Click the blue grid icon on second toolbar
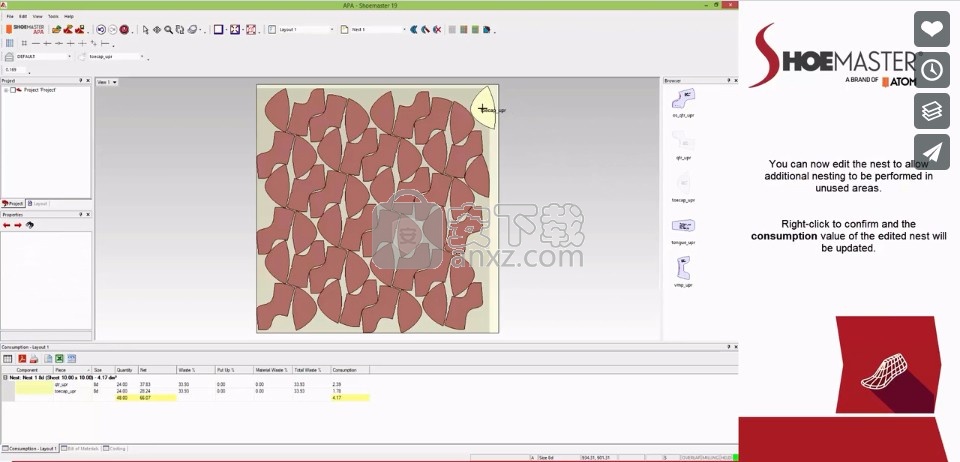Viewport: 960px width, 462px height. pyautogui.click(x=9, y=43)
